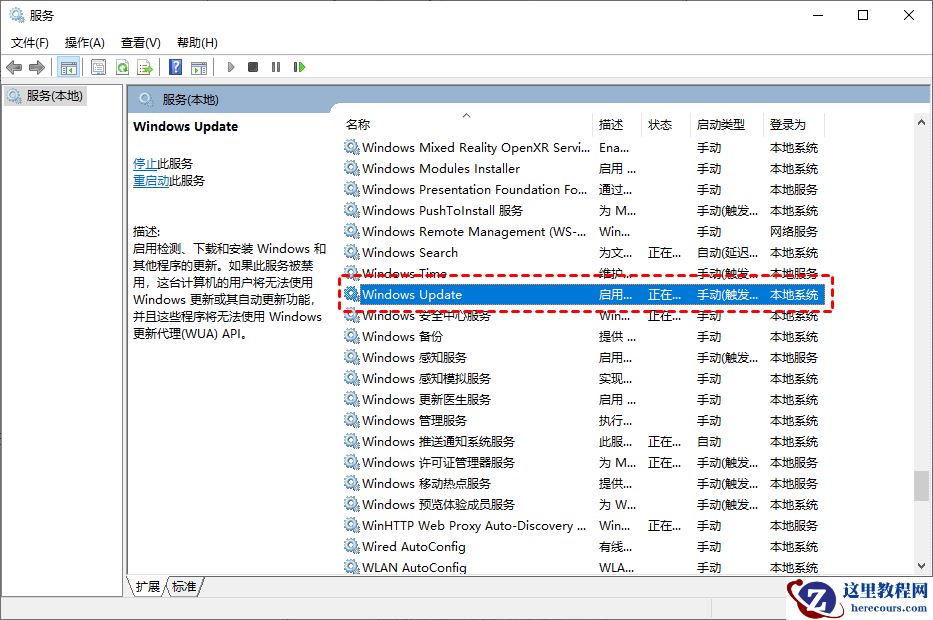Refresh the service list using the toolbar icon

click(122, 67)
